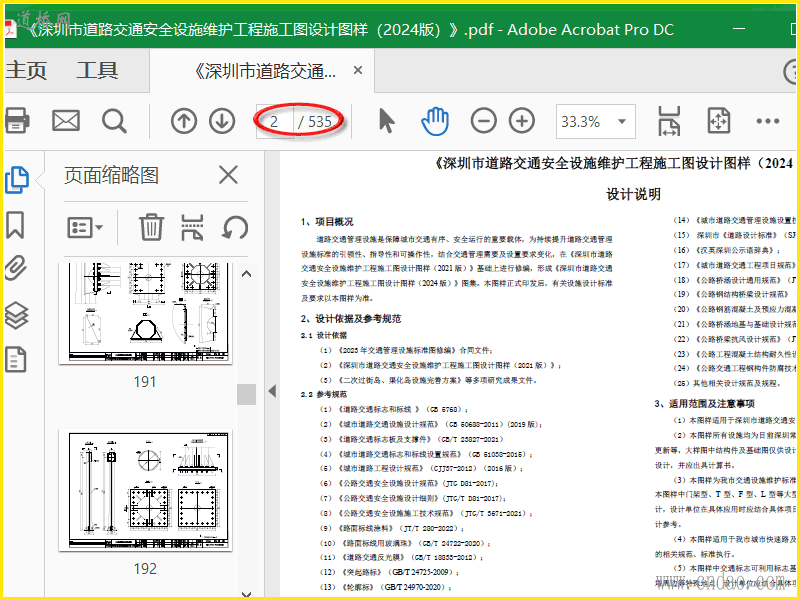The width and height of the screenshot is (800, 600).
Task: Click the fit width scrolling icon
Action: (x=669, y=121)
